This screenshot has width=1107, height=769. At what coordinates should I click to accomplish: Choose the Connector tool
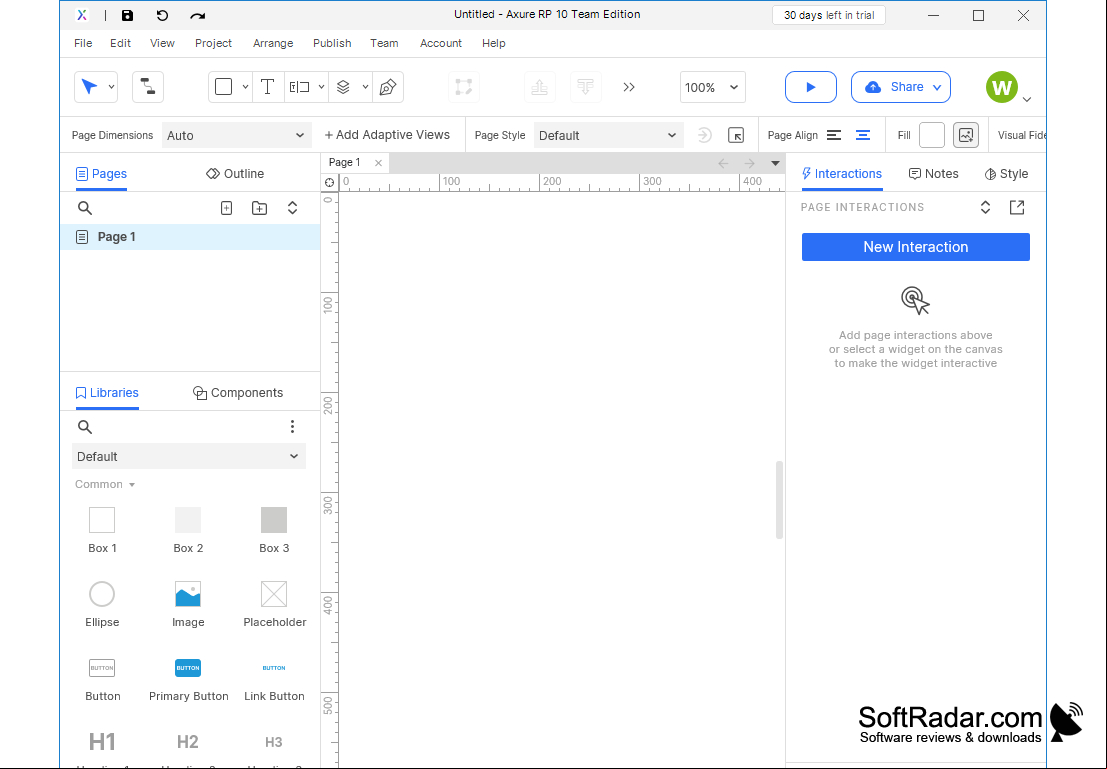pyautogui.click(x=148, y=87)
